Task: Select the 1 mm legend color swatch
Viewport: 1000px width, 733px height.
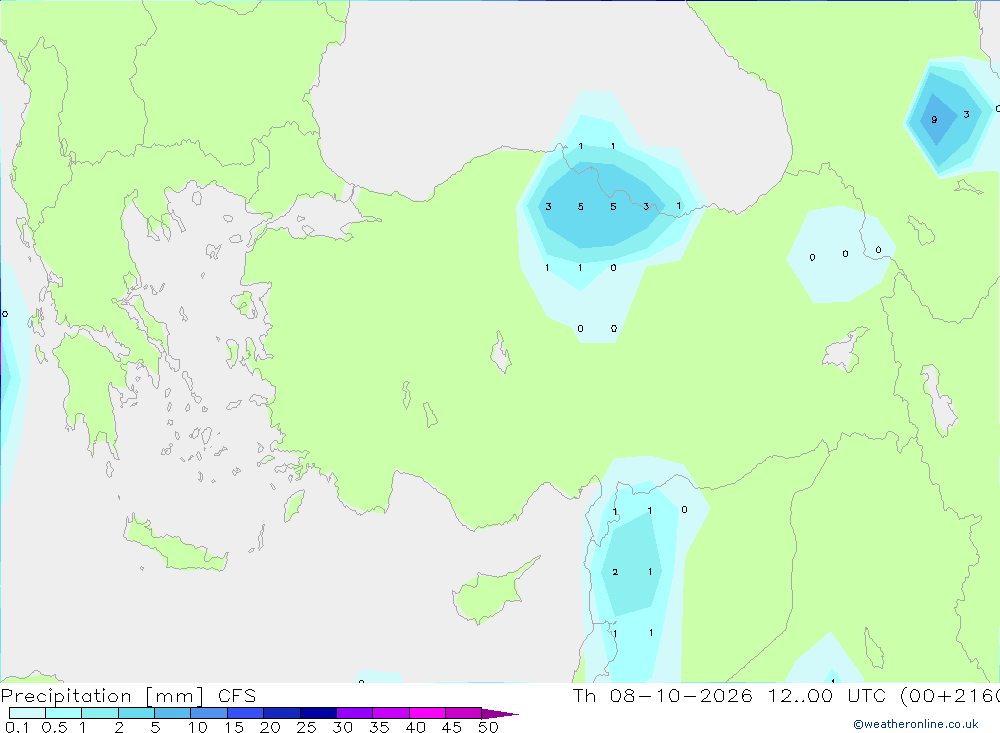Action: coord(99,713)
